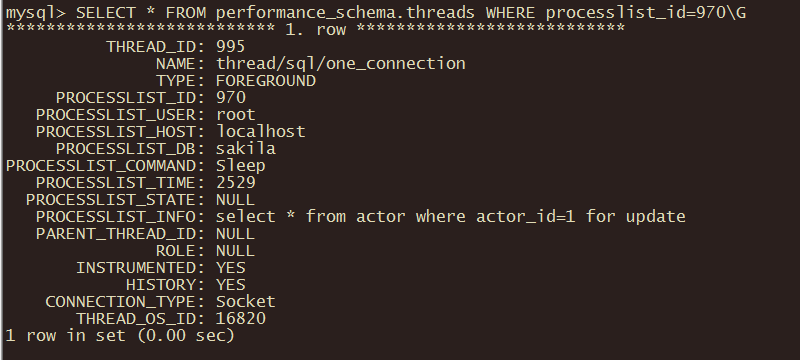Click the HISTORY YES value

(231, 285)
